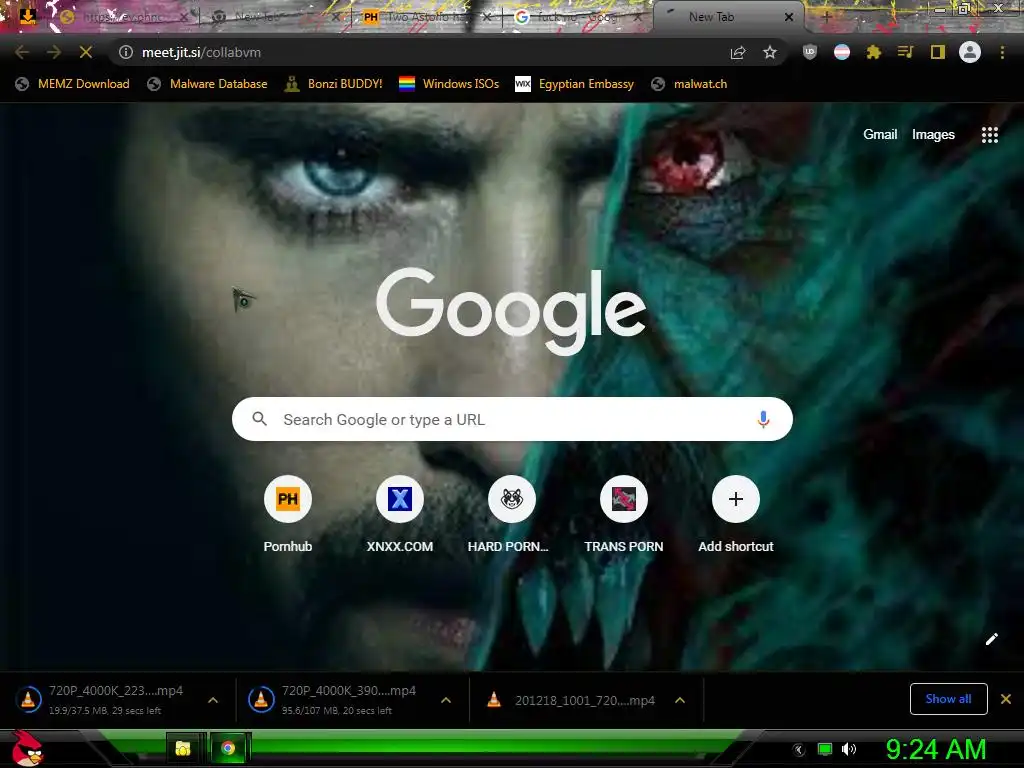1024x768 pixels.
Task: Bookmark this tab with the star icon
Action: click(770, 52)
